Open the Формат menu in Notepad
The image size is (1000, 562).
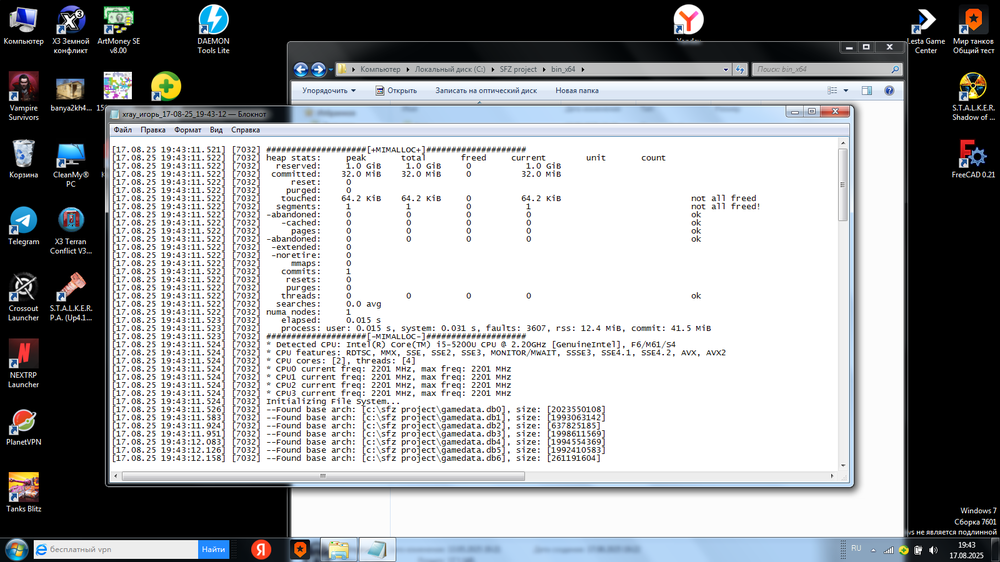(187, 130)
